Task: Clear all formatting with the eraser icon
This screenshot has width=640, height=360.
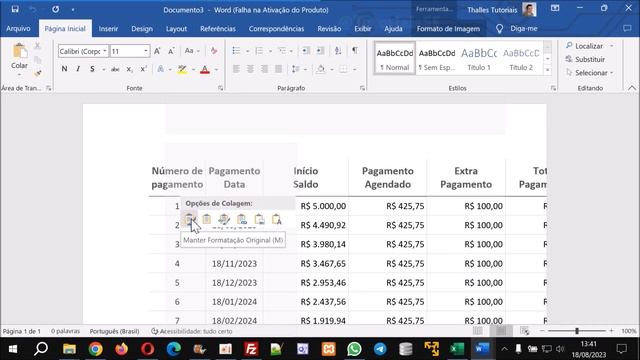Action: [214, 51]
